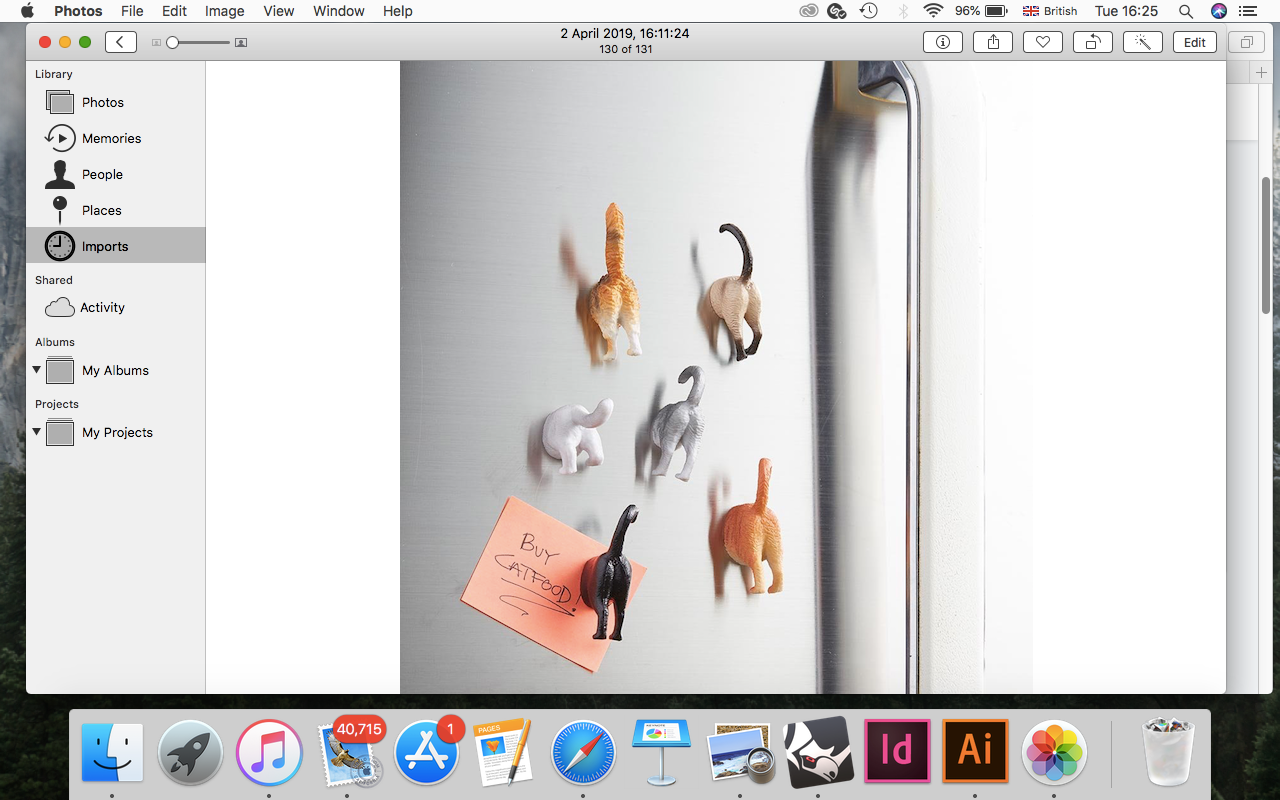Collapse the My Albums disclosure triangle

37,370
